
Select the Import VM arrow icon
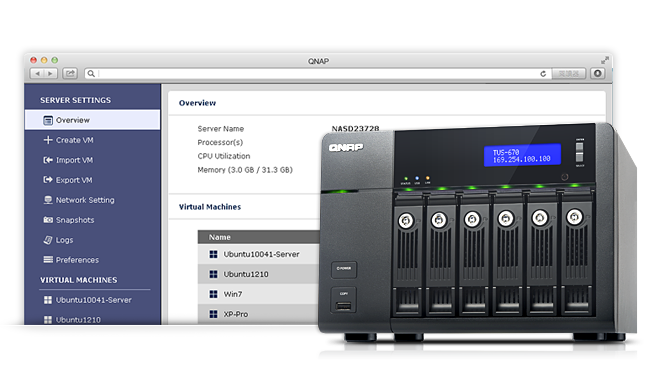pos(48,160)
